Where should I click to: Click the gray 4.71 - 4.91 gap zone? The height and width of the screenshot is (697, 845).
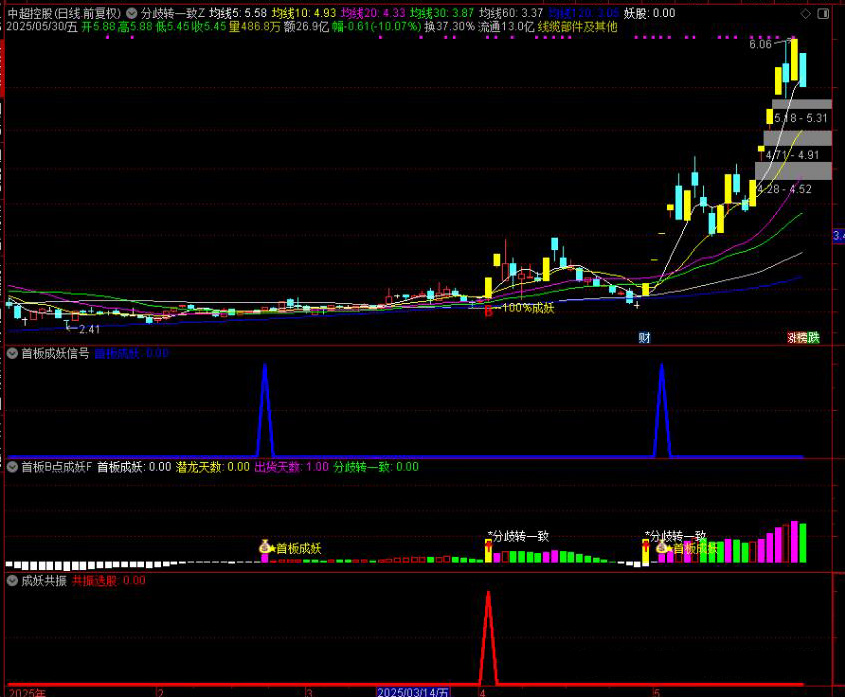796,154
